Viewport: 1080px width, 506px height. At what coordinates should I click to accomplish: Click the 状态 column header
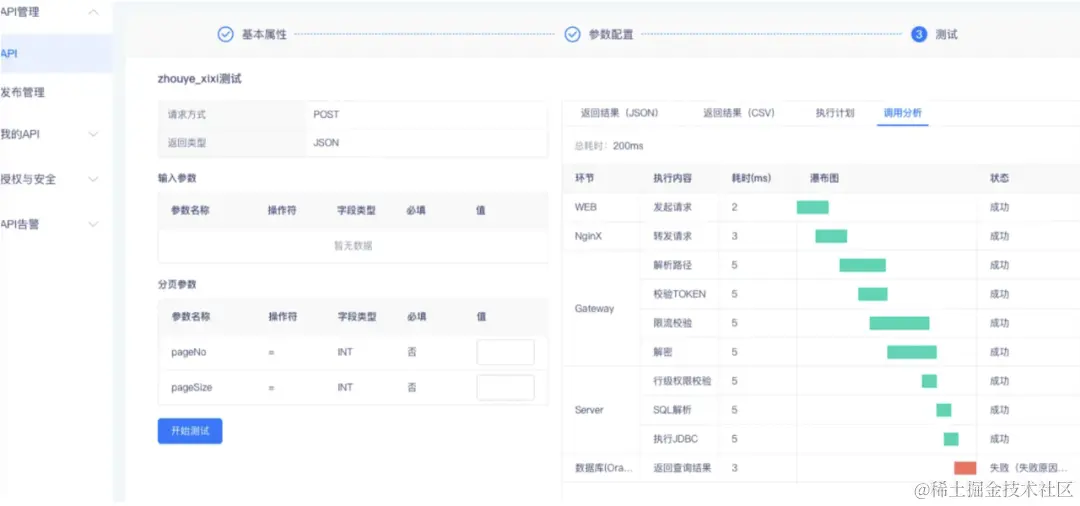tap(999, 178)
